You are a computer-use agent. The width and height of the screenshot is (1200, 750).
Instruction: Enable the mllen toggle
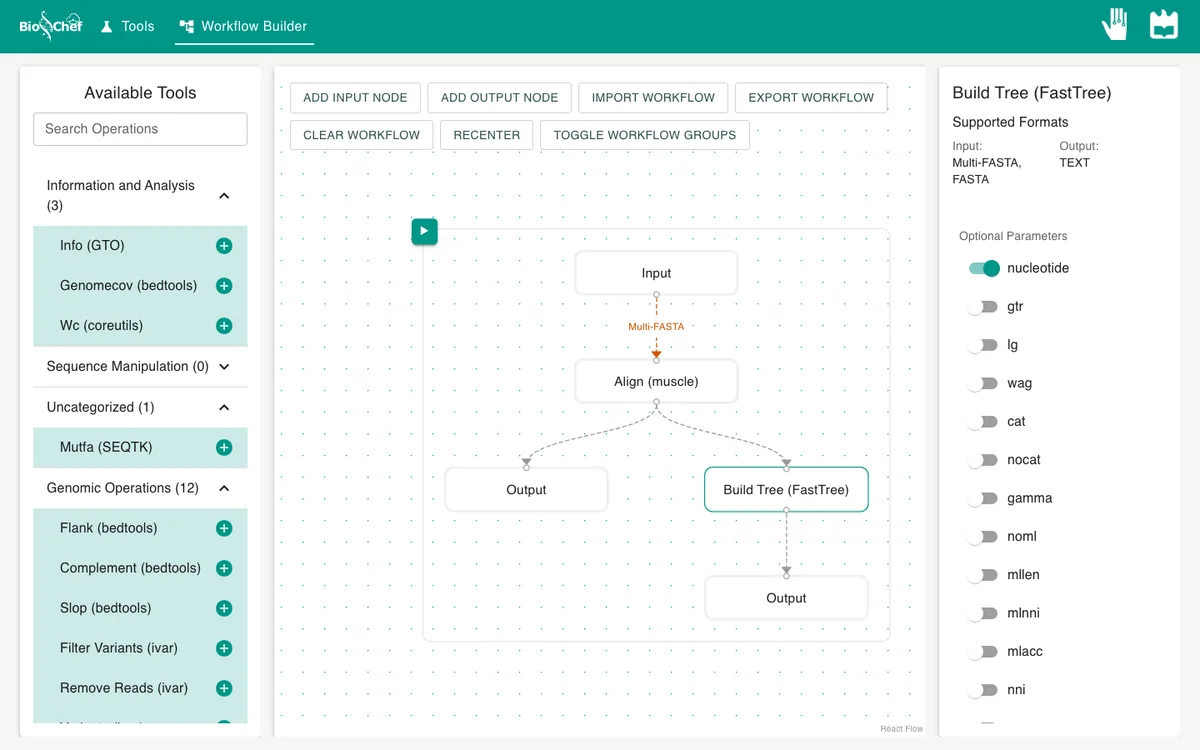[x=983, y=575]
